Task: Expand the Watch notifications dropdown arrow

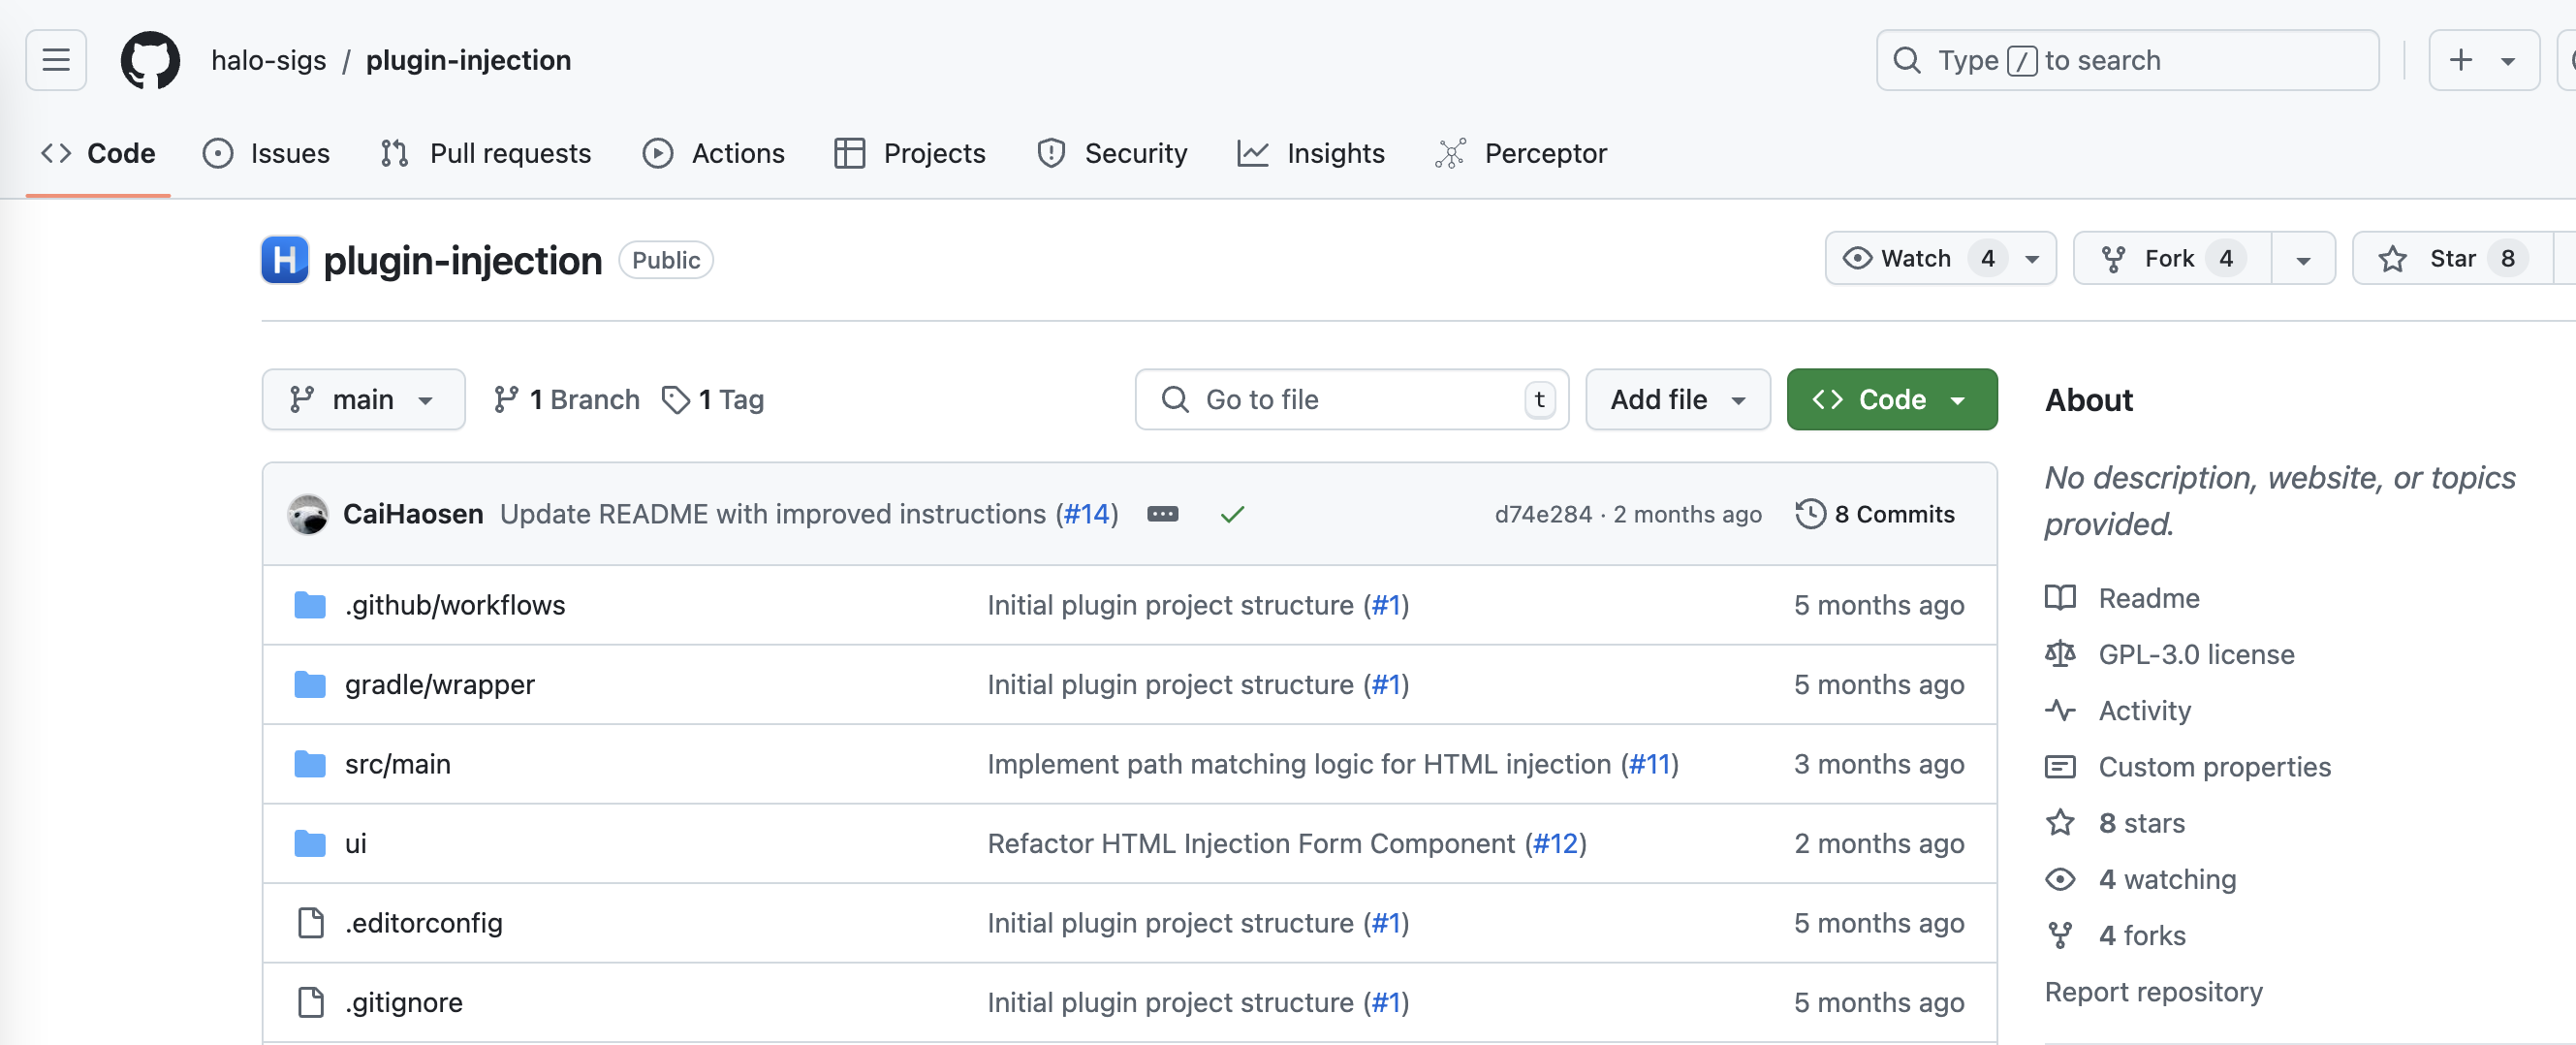Action: (x=2032, y=259)
